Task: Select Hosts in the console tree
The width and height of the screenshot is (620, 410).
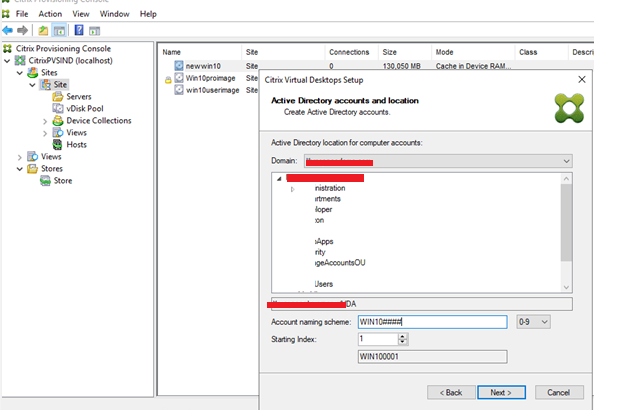Action: (77, 144)
